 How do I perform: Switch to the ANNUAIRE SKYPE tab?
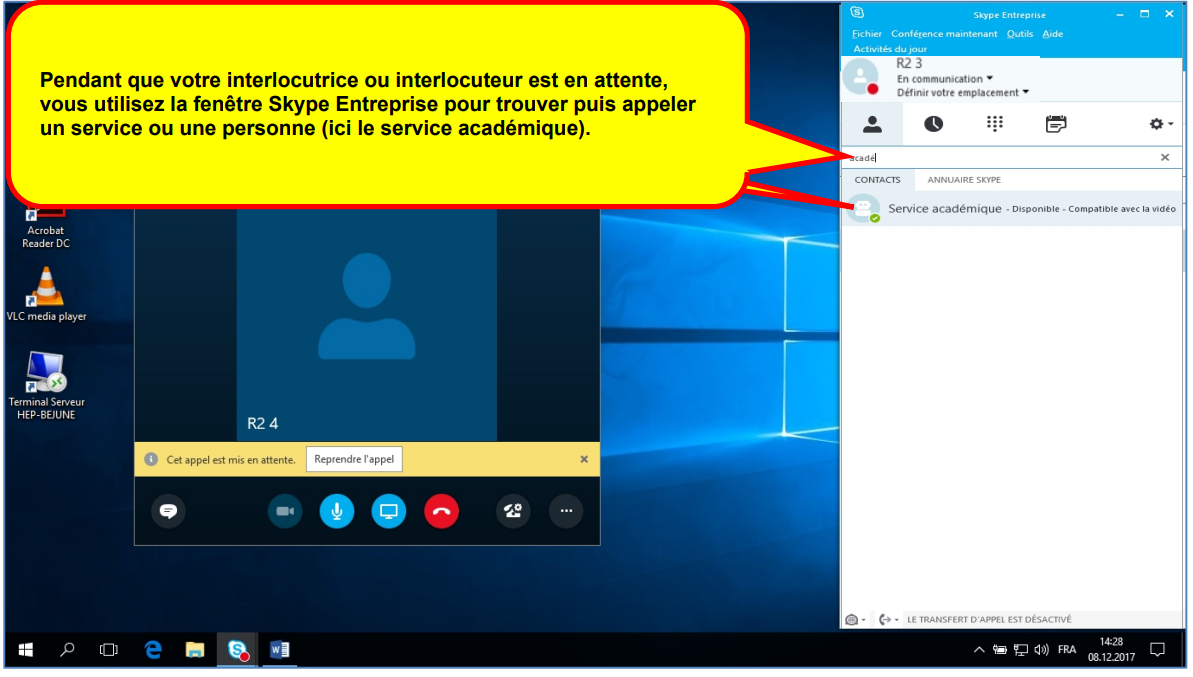[964, 180]
